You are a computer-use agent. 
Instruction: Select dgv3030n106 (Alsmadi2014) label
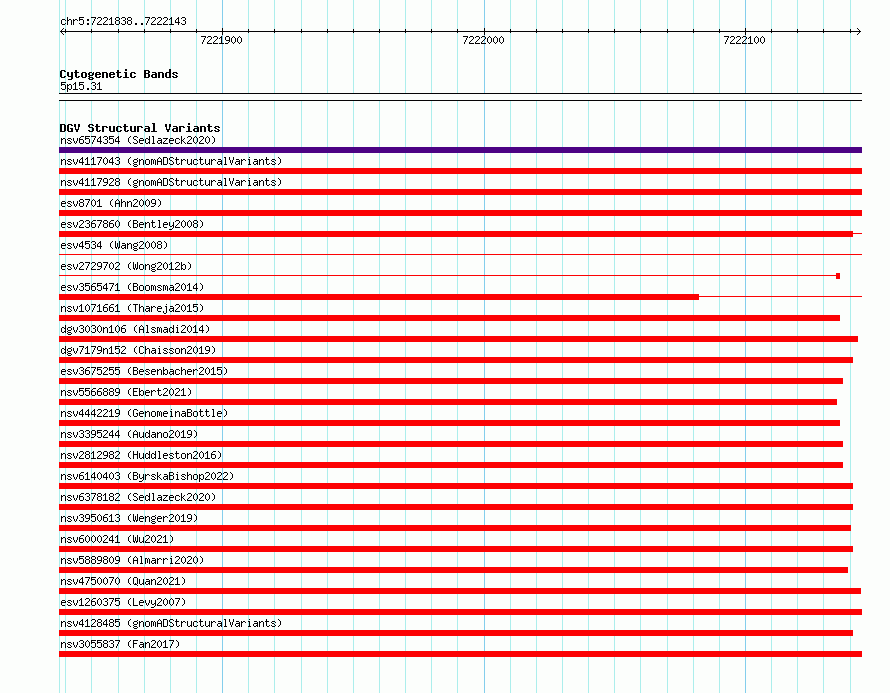coord(135,329)
